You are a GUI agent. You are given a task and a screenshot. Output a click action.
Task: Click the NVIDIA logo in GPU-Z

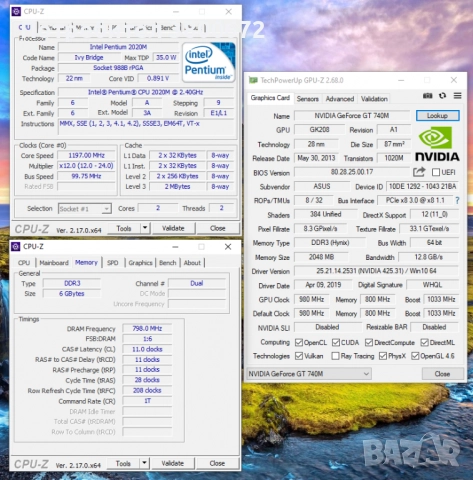(x=437, y=145)
